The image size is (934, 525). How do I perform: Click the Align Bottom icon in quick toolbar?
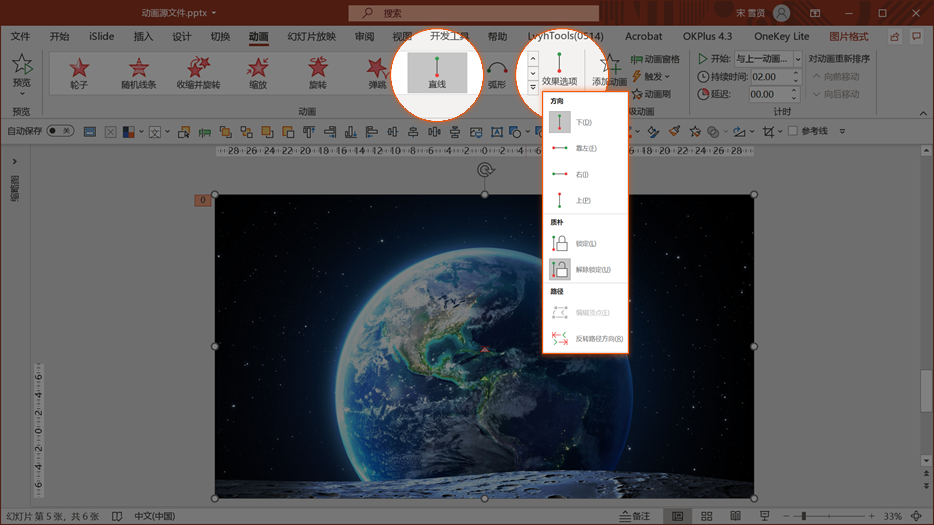tap(351, 132)
